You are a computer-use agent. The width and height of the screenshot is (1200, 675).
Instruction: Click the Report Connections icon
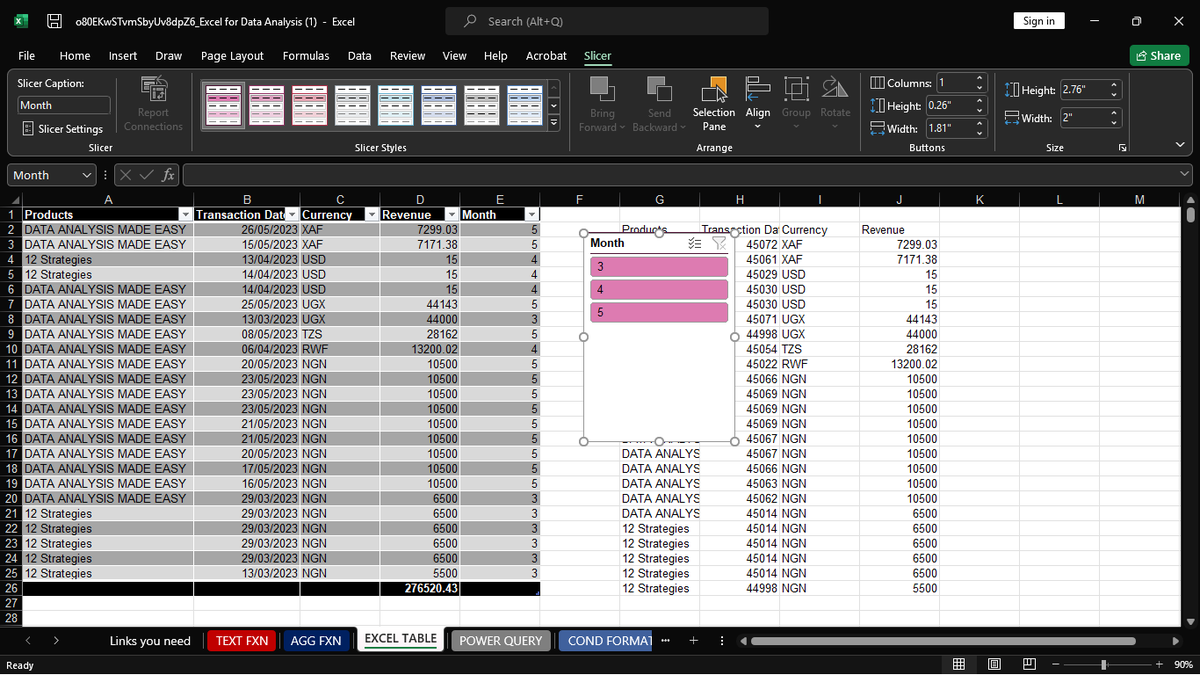tap(153, 91)
